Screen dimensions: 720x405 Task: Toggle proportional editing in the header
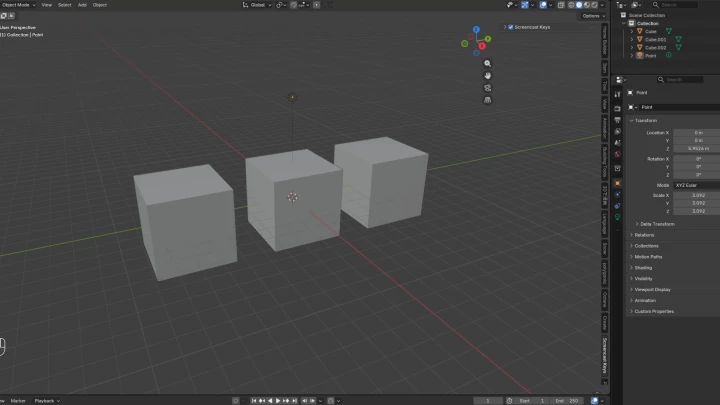pyautogui.click(x=316, y=5)
